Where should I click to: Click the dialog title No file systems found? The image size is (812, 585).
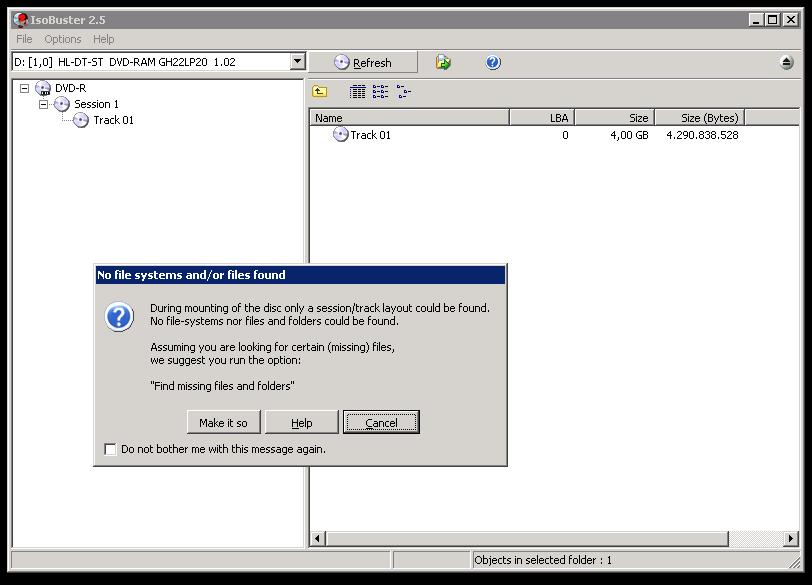pos(191,275)
